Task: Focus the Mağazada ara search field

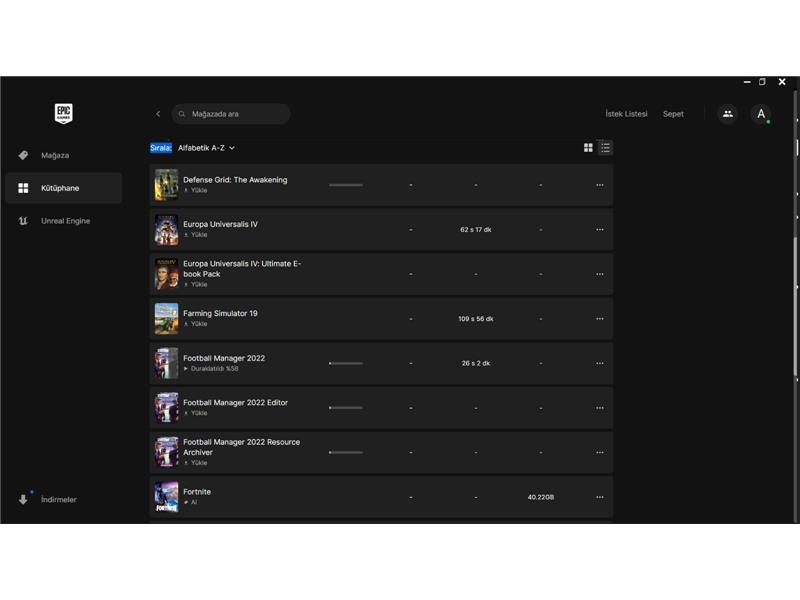Action: (x=231, y=114)
